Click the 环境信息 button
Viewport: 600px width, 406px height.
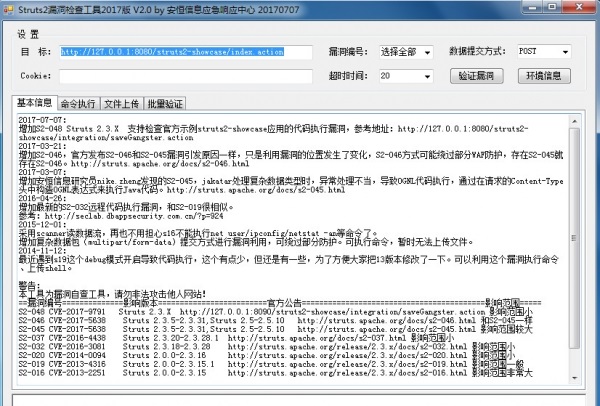click(544, 76)
